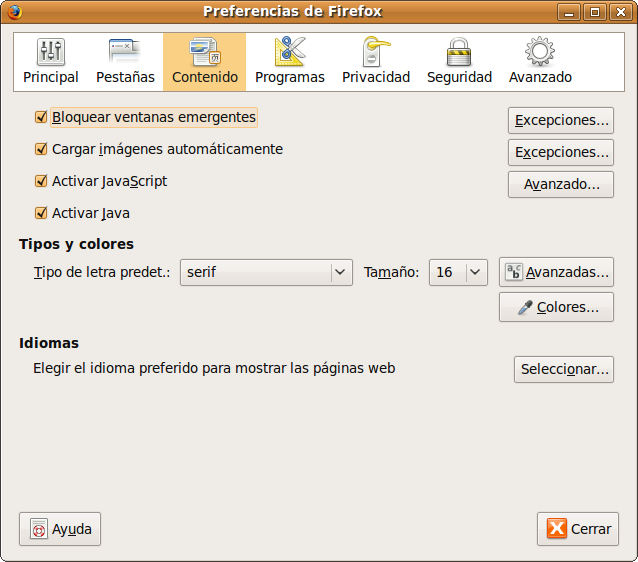Click the Firefox logo in title bar
The height and width of the screenshot is (562, 638).
[x=14, y=12]
